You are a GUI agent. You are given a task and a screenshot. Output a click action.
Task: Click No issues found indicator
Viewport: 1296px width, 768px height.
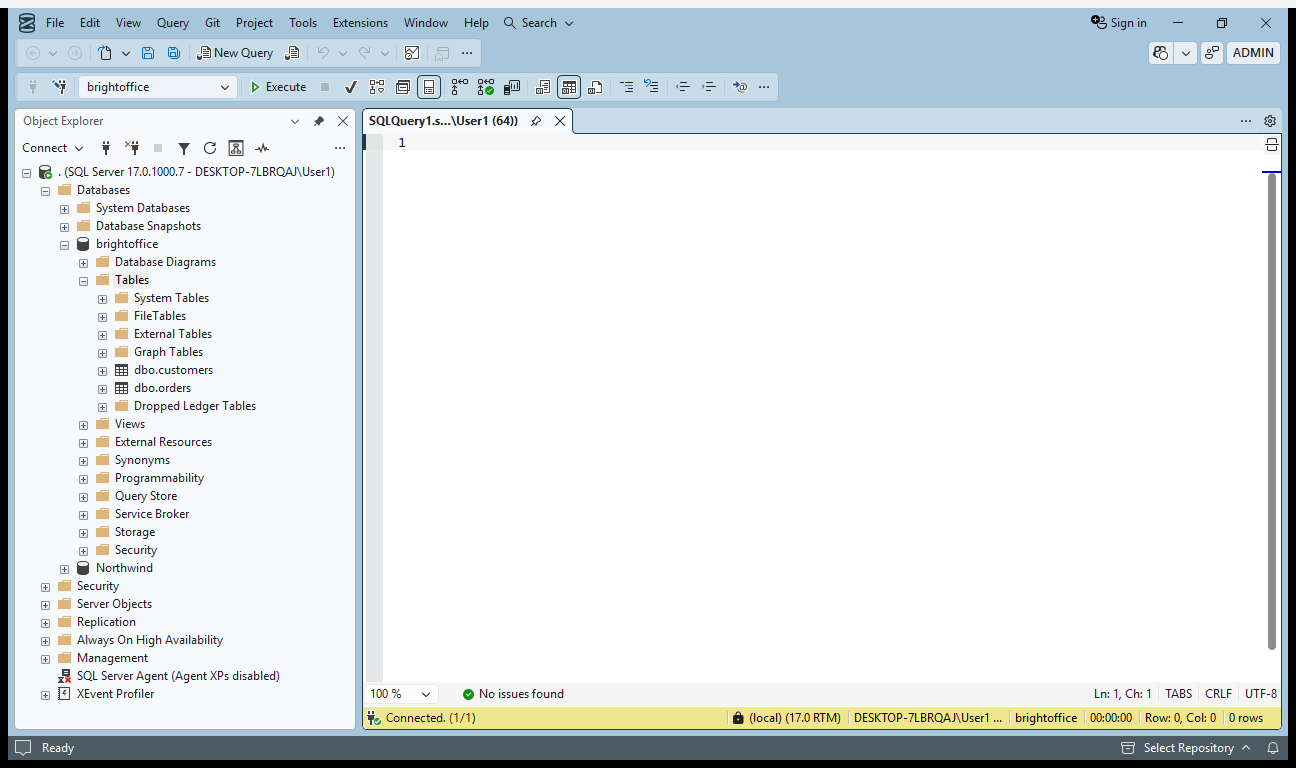coord(513,694)
